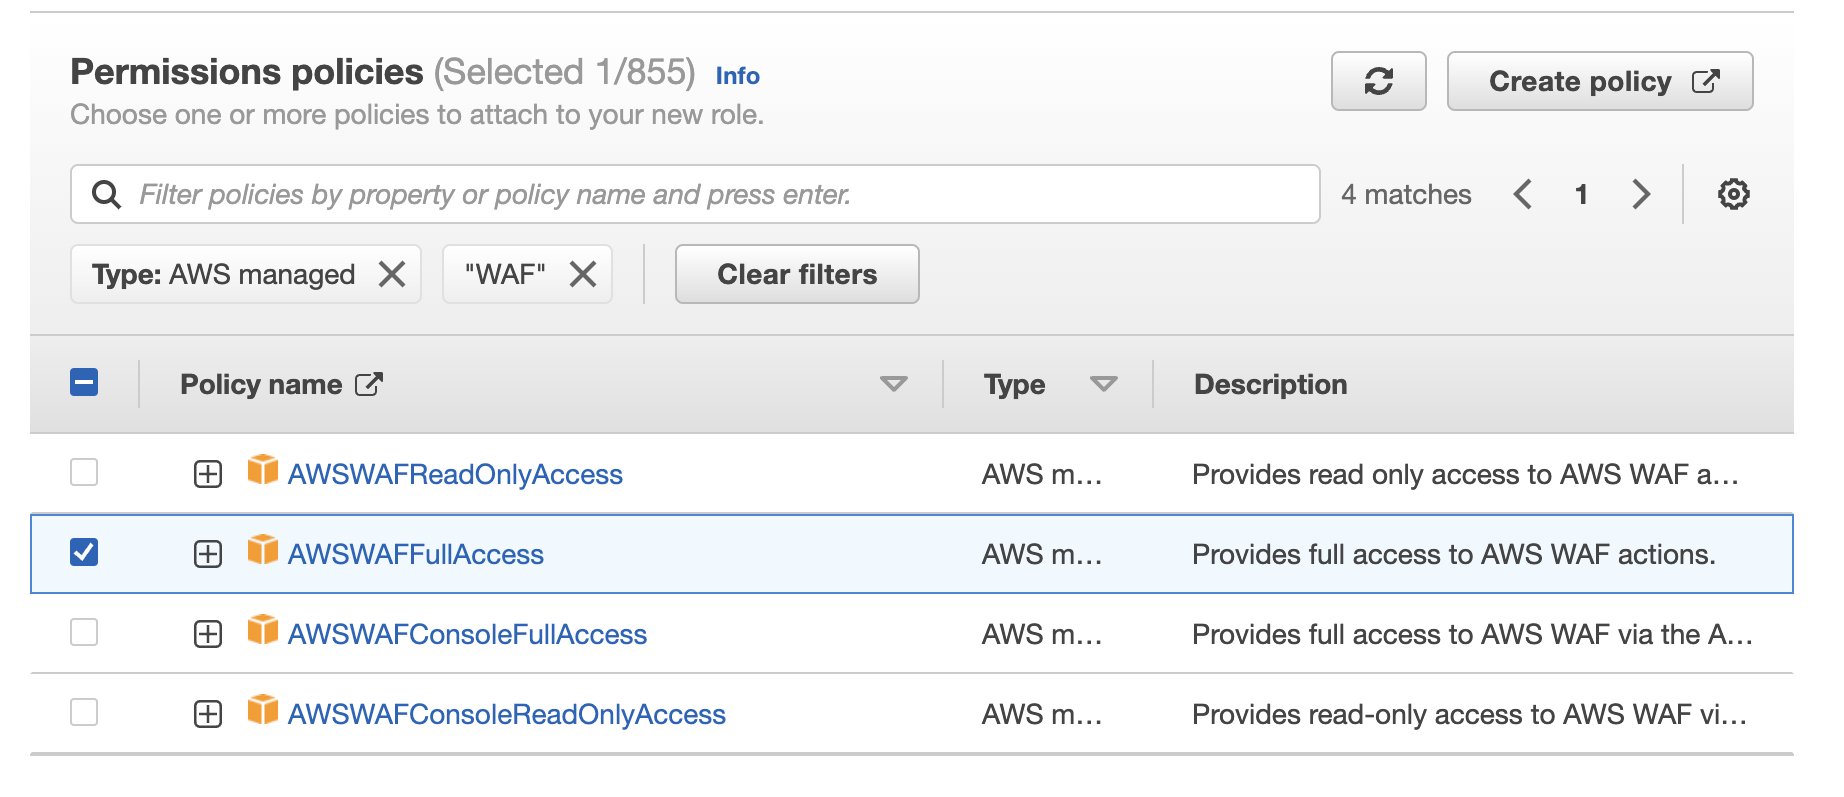This screenshot has height=797, width=1844.
Task: Refresh the permissions policies list
Action: coord(1378,81)
